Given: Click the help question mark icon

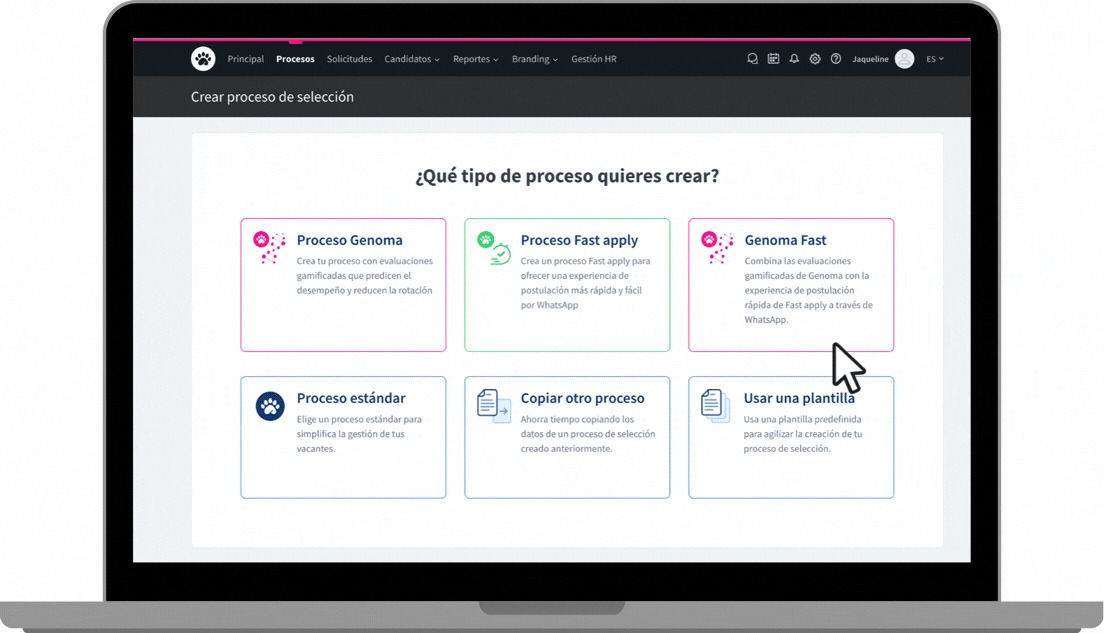Looking at the screenshot, I should 836,59.
